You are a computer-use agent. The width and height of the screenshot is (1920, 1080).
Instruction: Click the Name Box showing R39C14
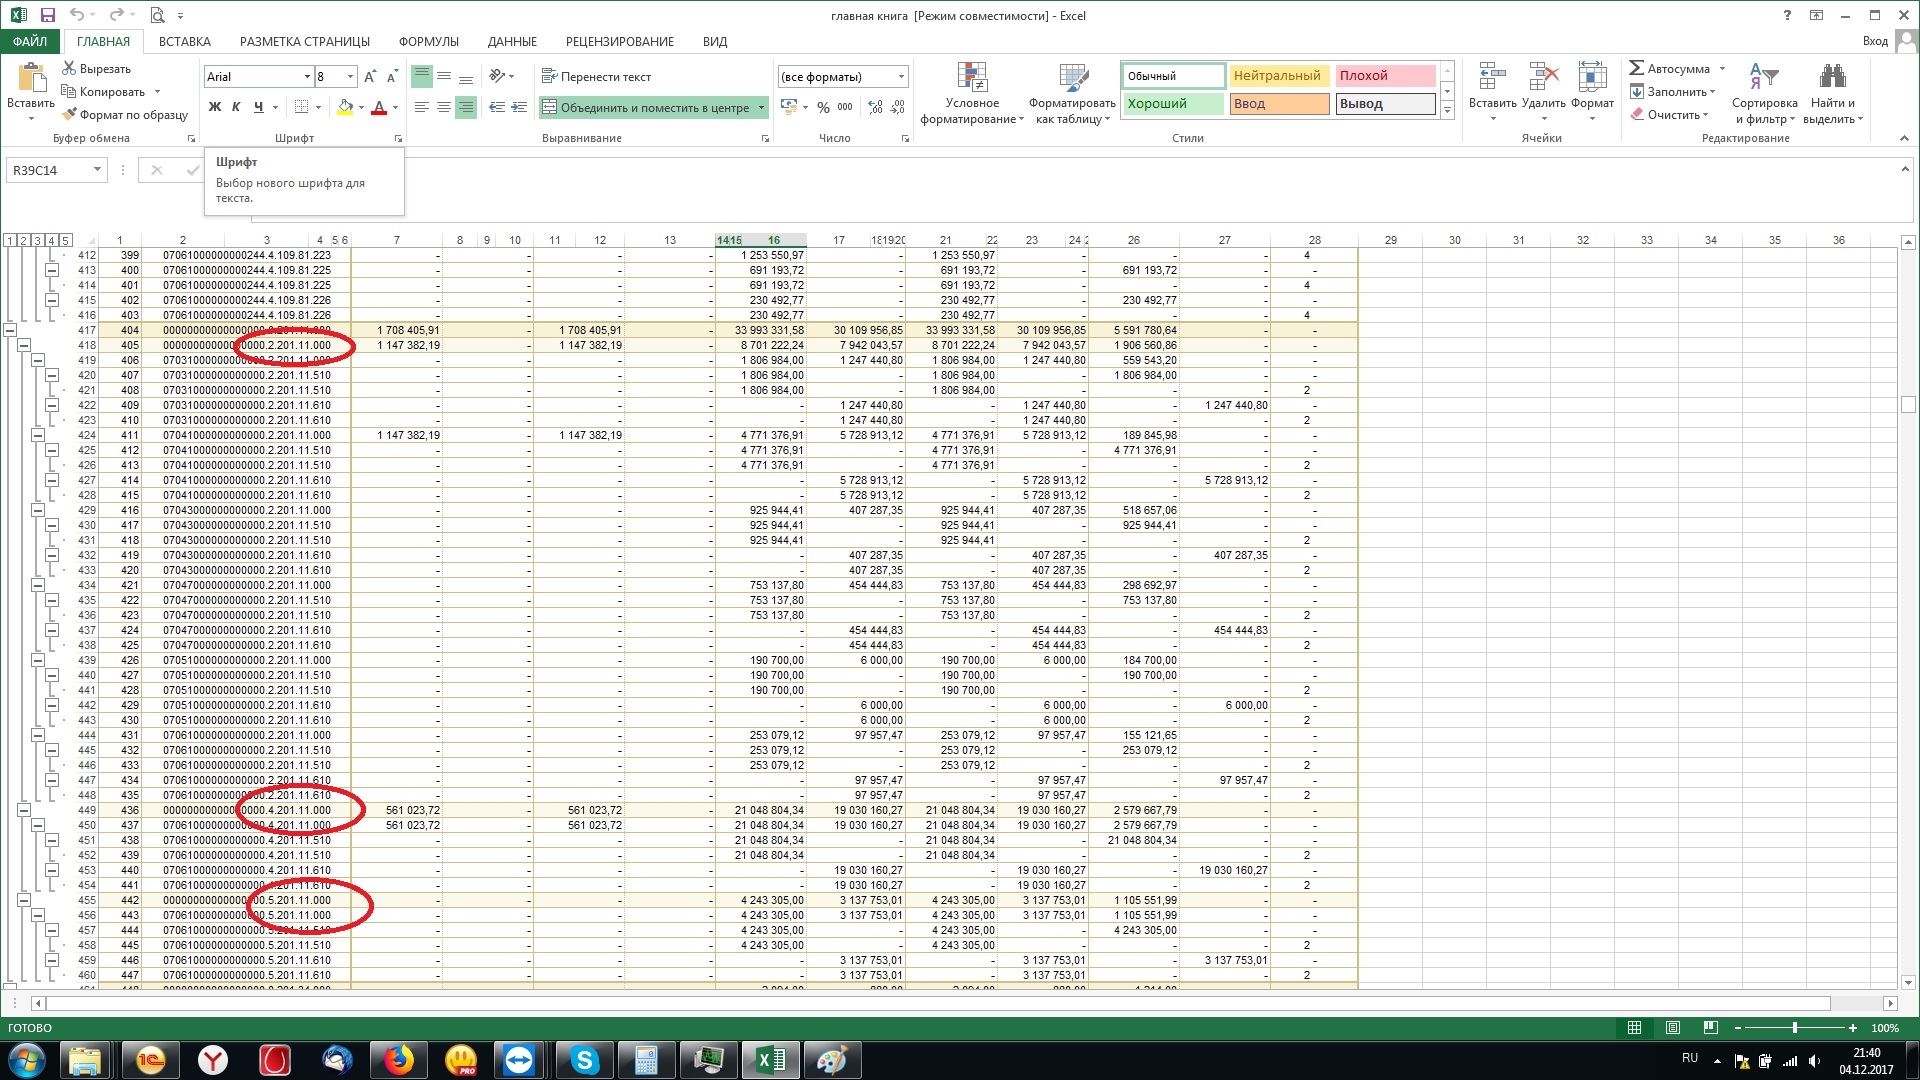[48, 170]
